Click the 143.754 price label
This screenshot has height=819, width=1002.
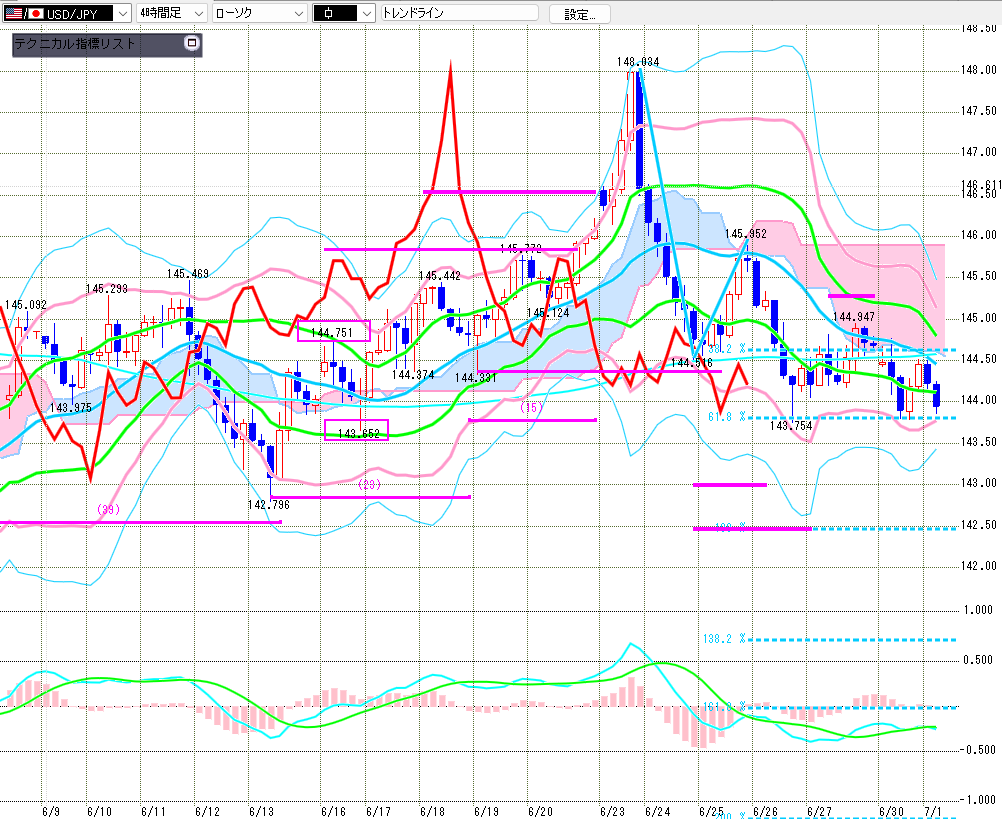pyautogui.click(x=791, y=425)
